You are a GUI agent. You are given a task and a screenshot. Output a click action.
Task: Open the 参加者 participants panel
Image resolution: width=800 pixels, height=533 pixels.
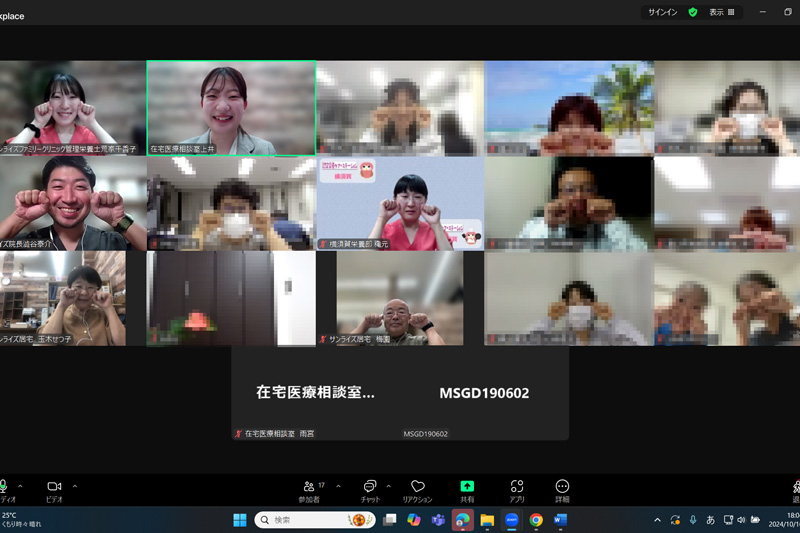[x=310, y=488]
